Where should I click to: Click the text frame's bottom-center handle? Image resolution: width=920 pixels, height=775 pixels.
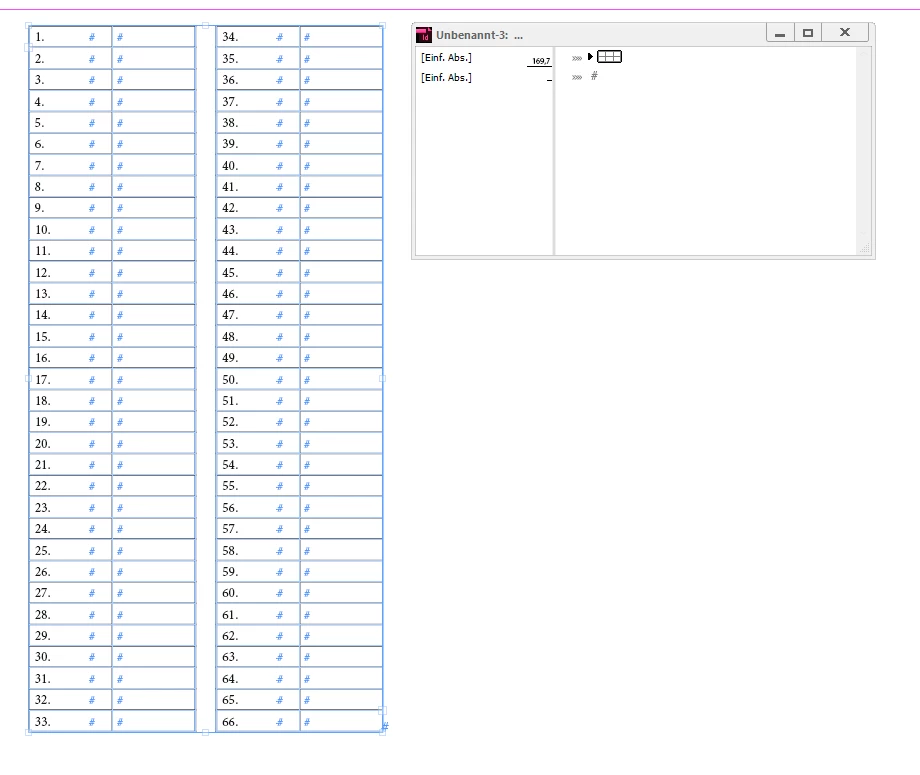pos(205,732)
